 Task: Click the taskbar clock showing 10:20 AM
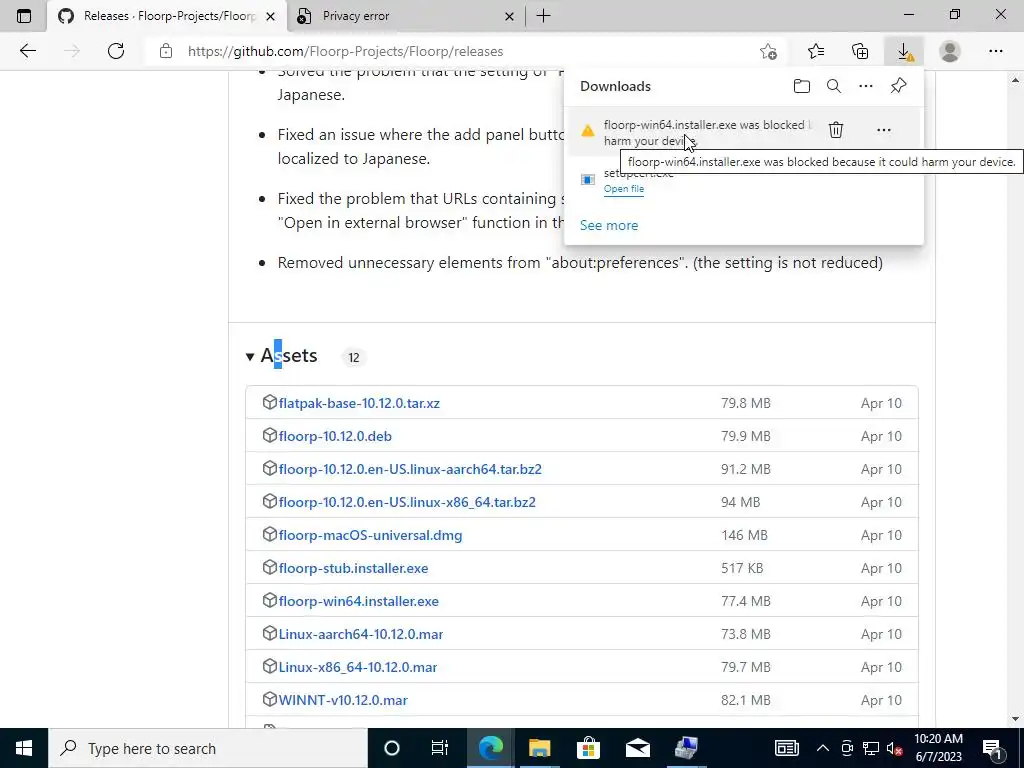click(x=938, y=748)
